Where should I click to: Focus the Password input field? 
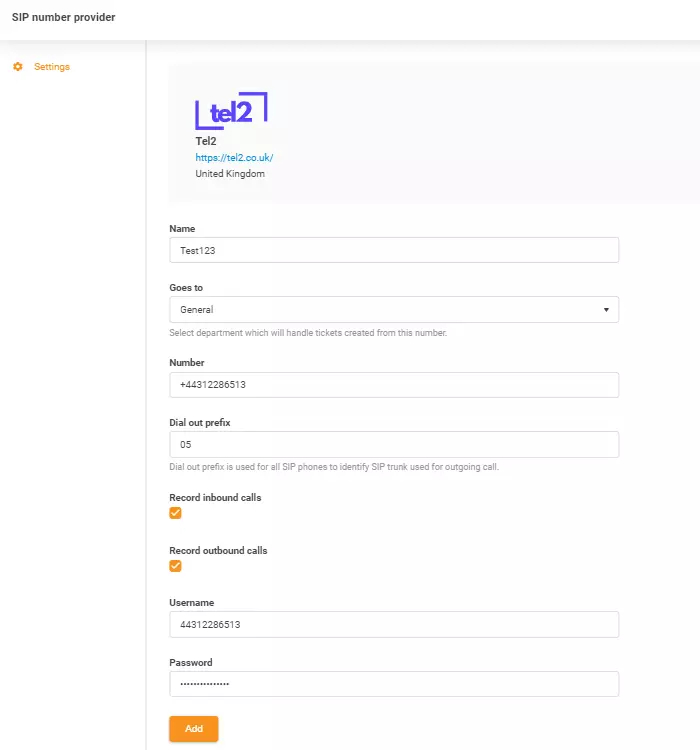[394, 683]
